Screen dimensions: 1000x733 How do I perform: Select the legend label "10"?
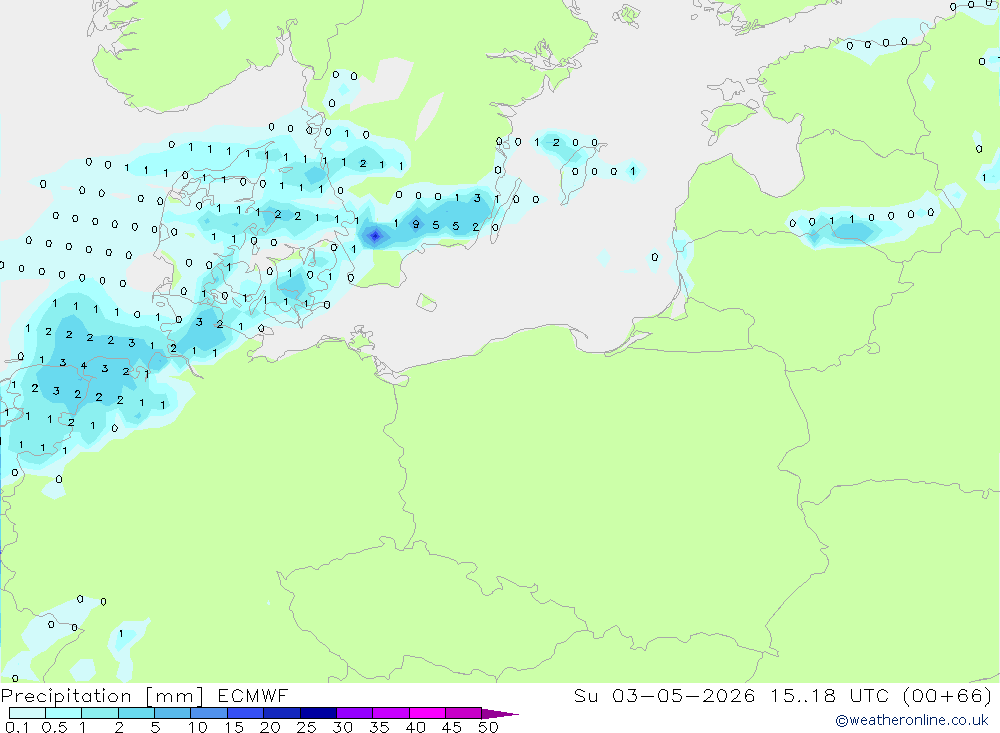click(198, 727)
